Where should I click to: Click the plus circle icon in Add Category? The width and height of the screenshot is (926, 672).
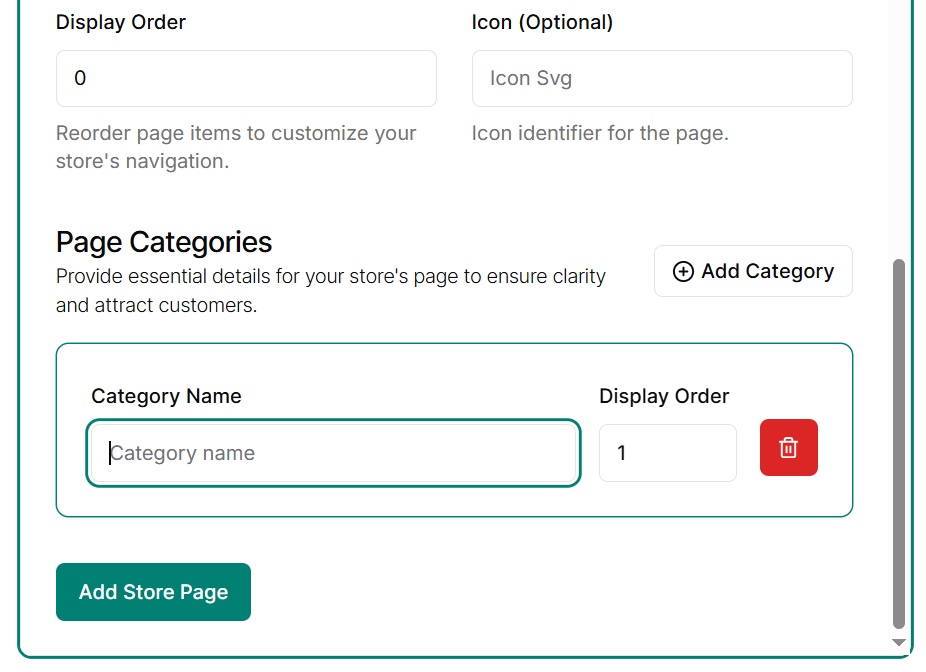pyautogui.click(x=683, y=272)
